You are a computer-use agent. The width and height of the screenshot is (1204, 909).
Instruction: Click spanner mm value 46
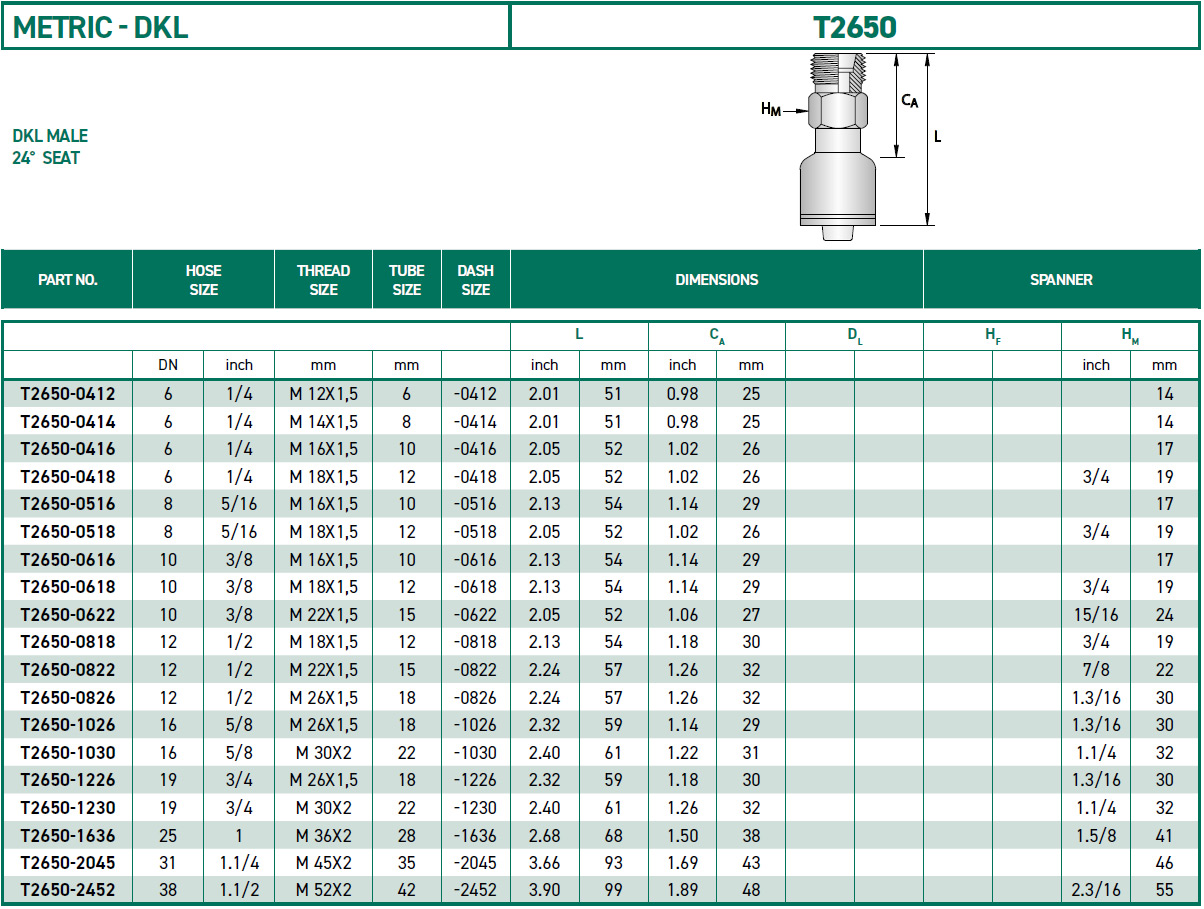click(1165, 863)
